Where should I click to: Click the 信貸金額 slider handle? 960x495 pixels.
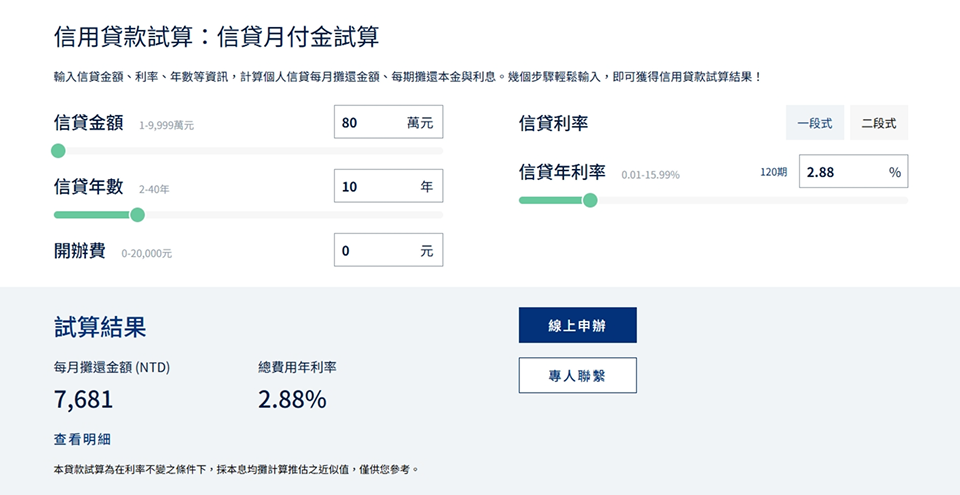58,151
